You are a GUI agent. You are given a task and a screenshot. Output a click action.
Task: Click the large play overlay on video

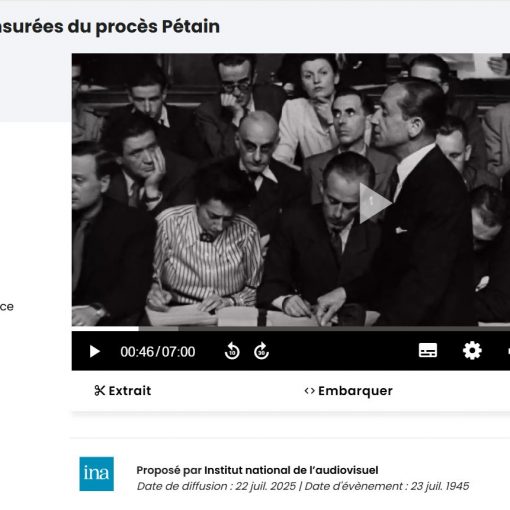(x=374, y=203)
